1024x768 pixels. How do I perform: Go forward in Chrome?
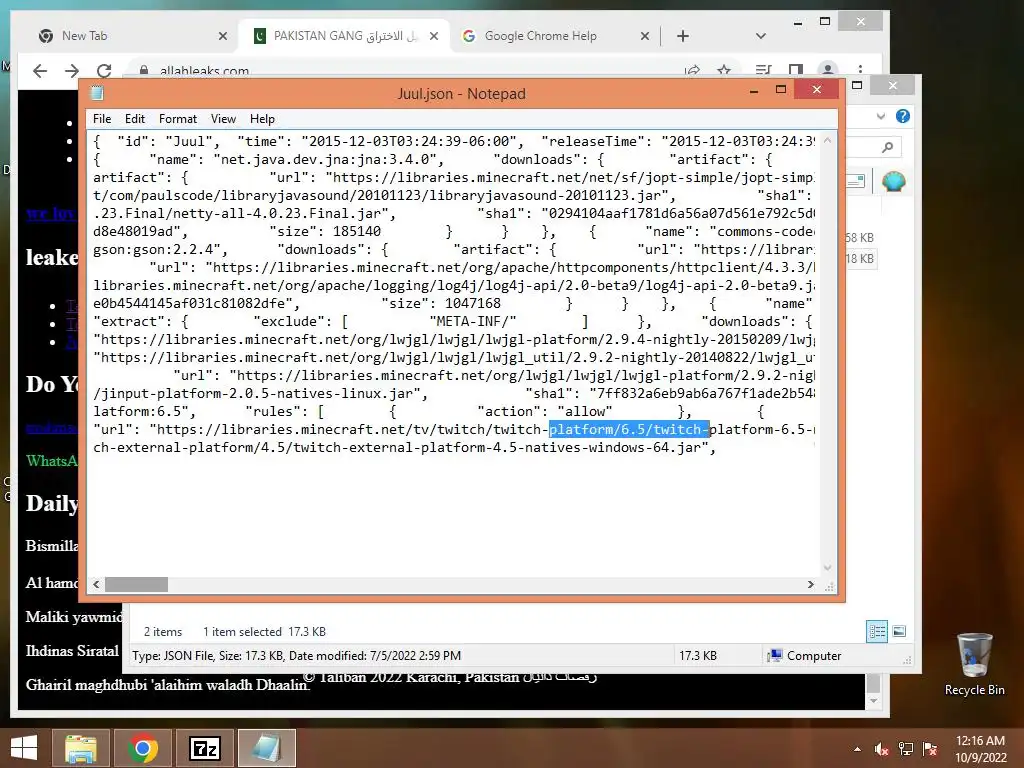pyautogui.click(x=72, y=71)
